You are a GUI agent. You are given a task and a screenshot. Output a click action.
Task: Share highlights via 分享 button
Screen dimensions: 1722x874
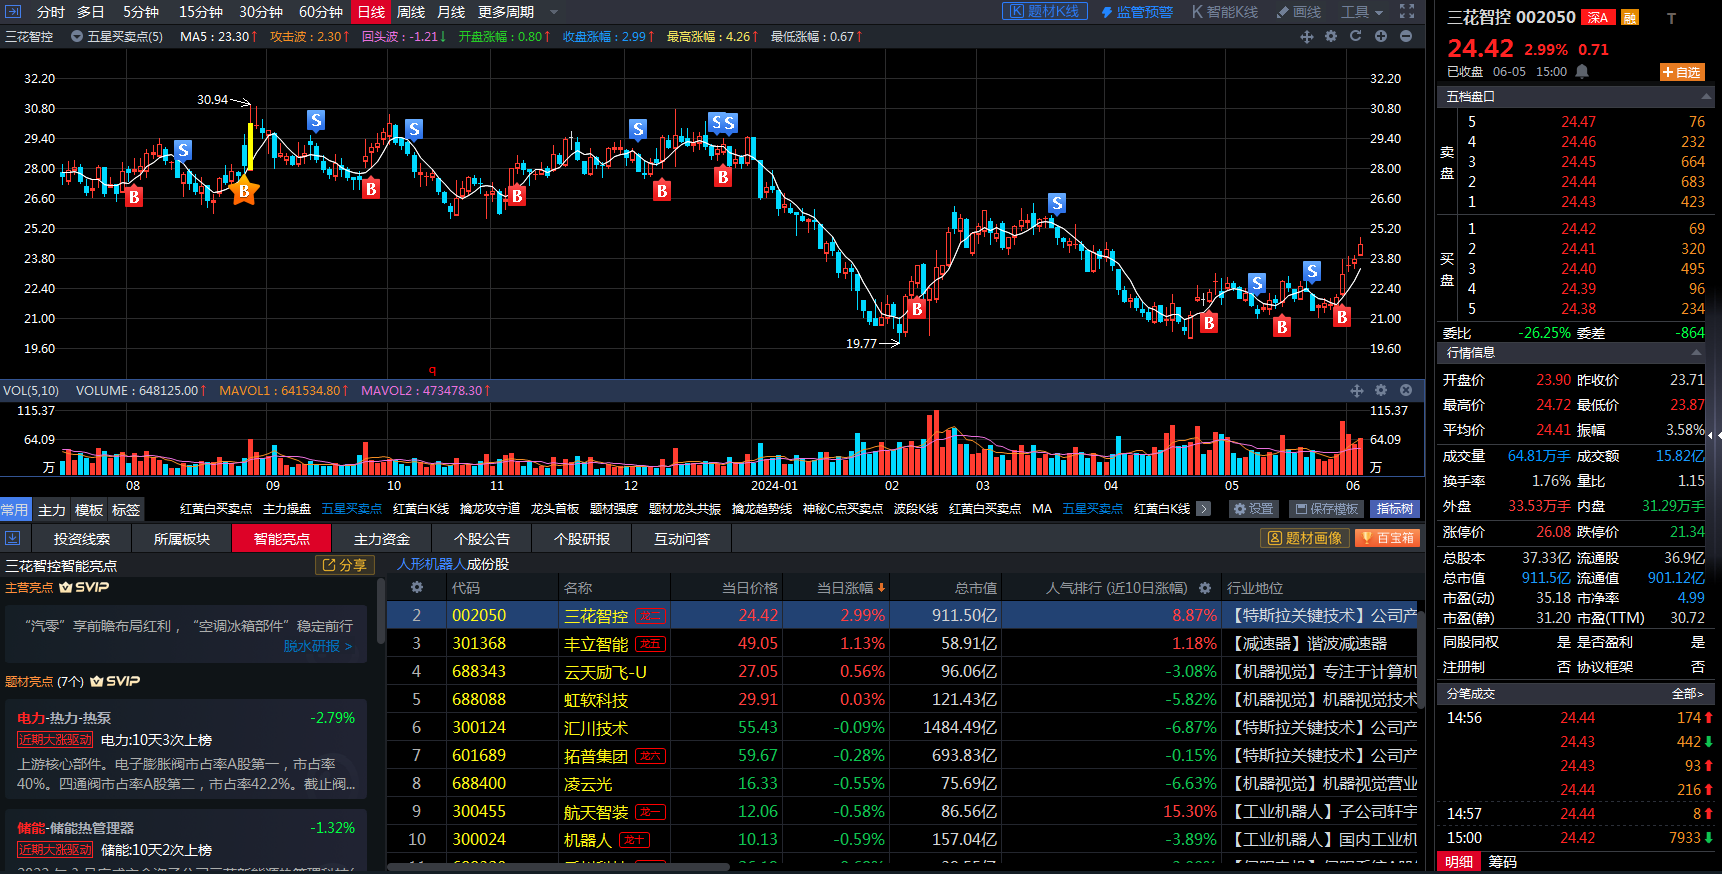[x=344, y=565]
